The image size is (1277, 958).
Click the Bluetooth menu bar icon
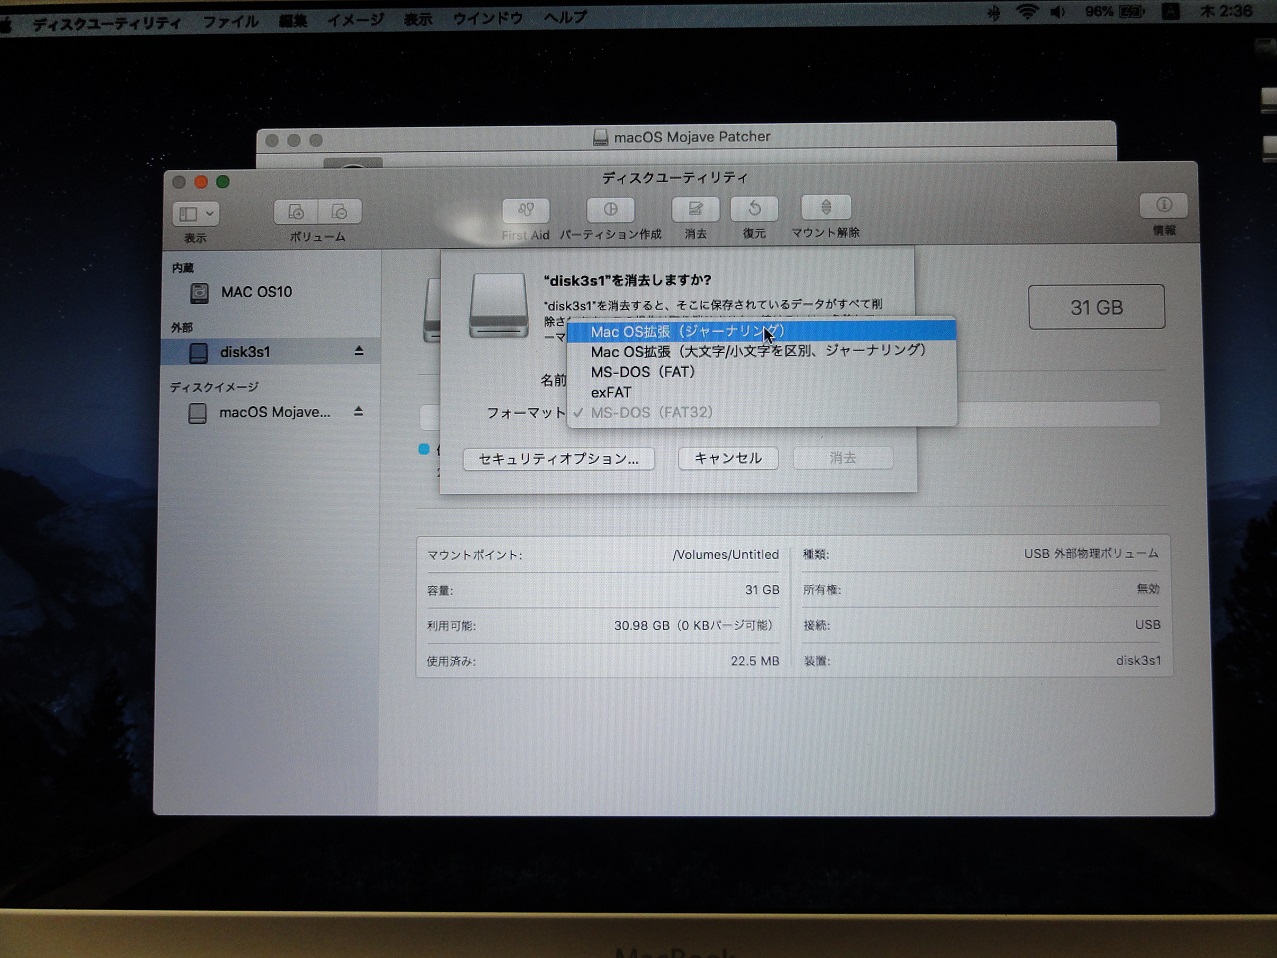[994, 12]
